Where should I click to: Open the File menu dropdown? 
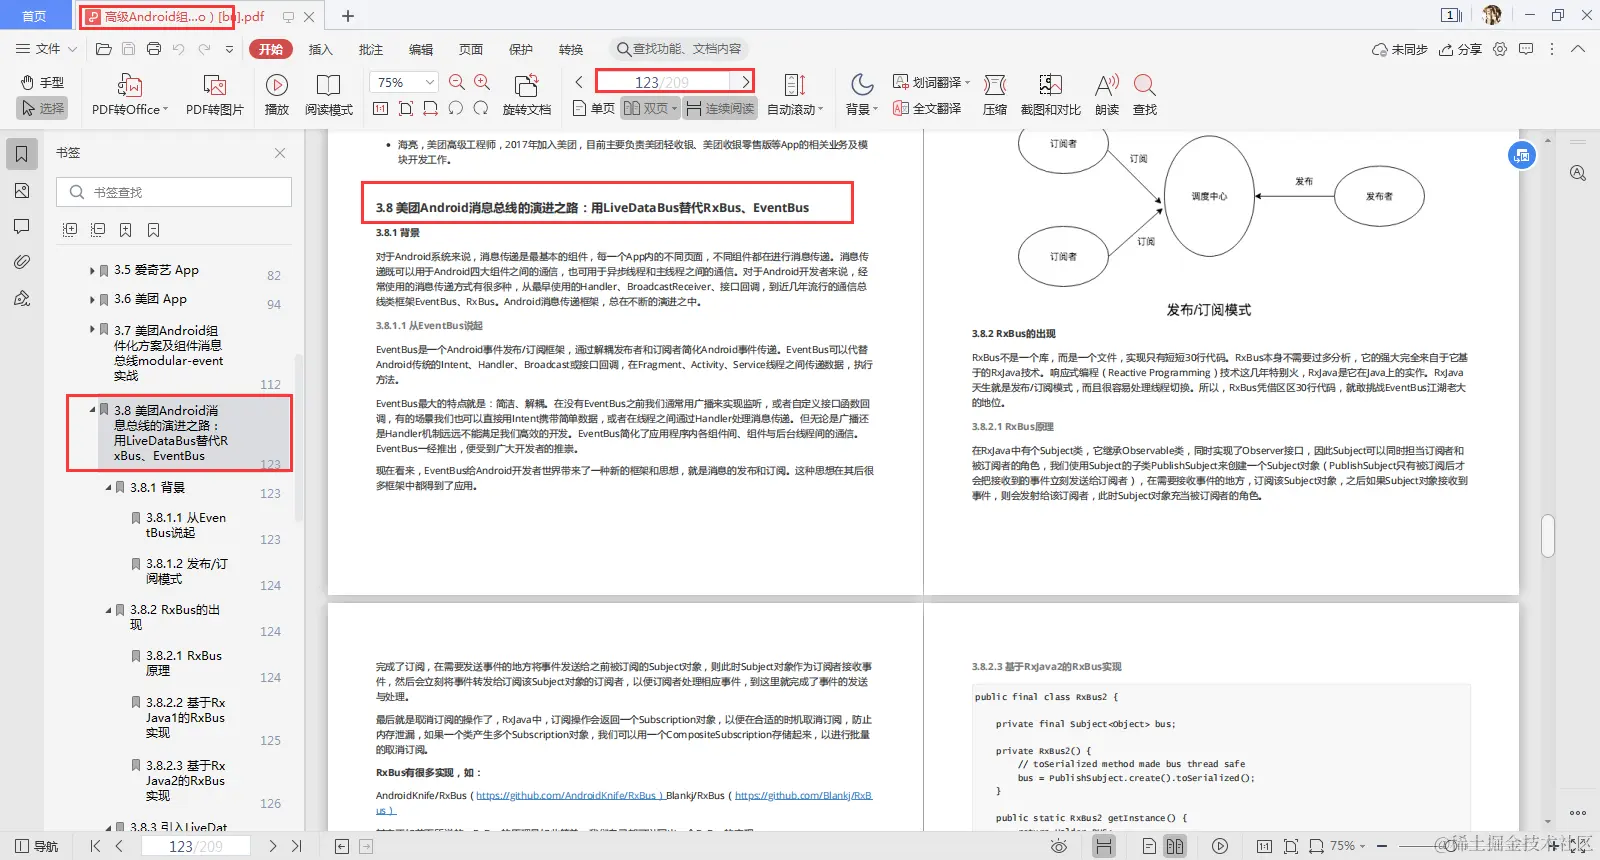coord(45,49)
